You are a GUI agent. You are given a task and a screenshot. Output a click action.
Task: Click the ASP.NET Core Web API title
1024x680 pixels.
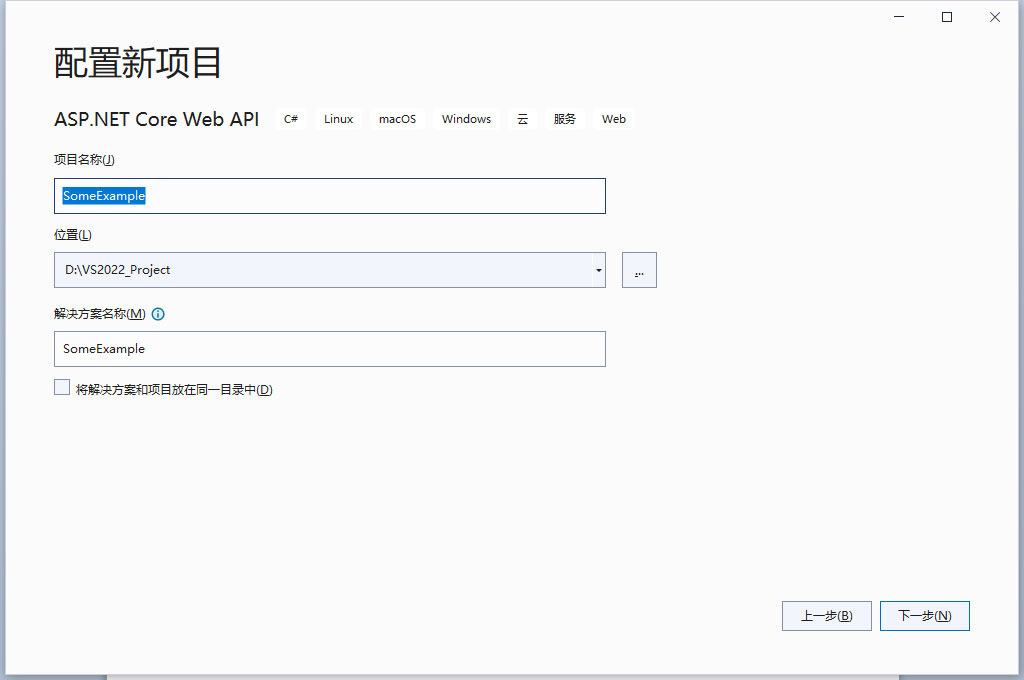pos(157,120)
